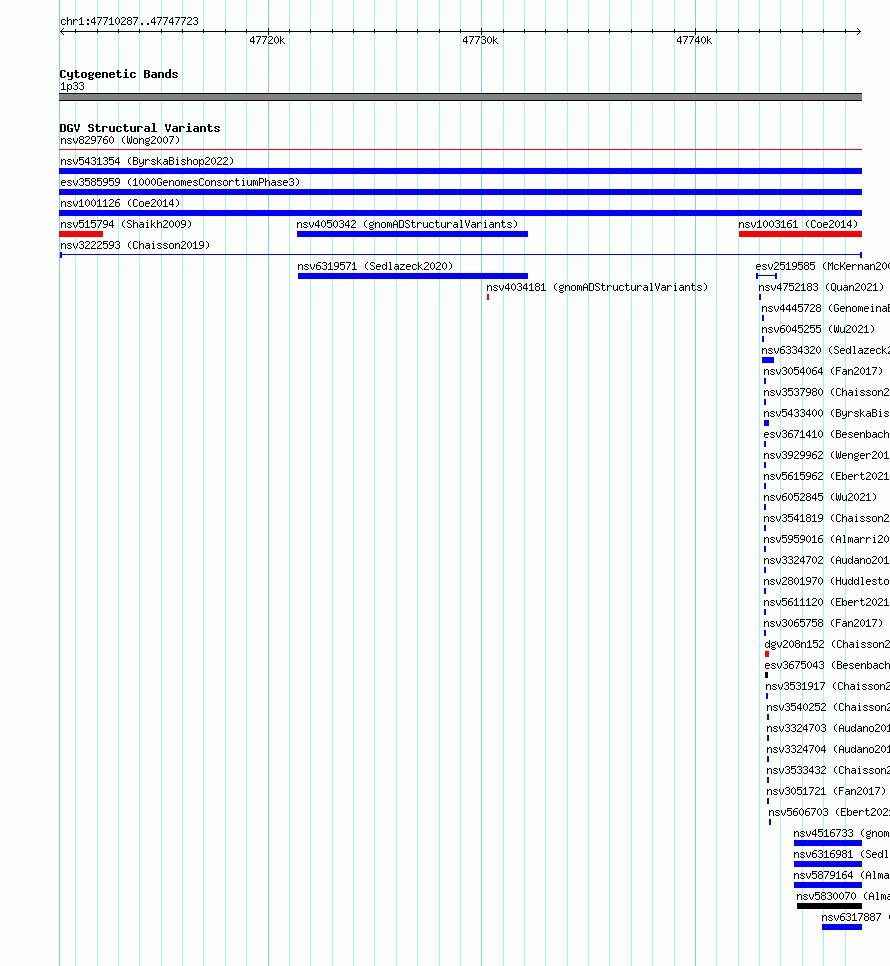Image resolution: width=890 pixels, height=966 pixels.
Task: Click the nsv1001126 (Coe2014) variant label
Action: 120,203
